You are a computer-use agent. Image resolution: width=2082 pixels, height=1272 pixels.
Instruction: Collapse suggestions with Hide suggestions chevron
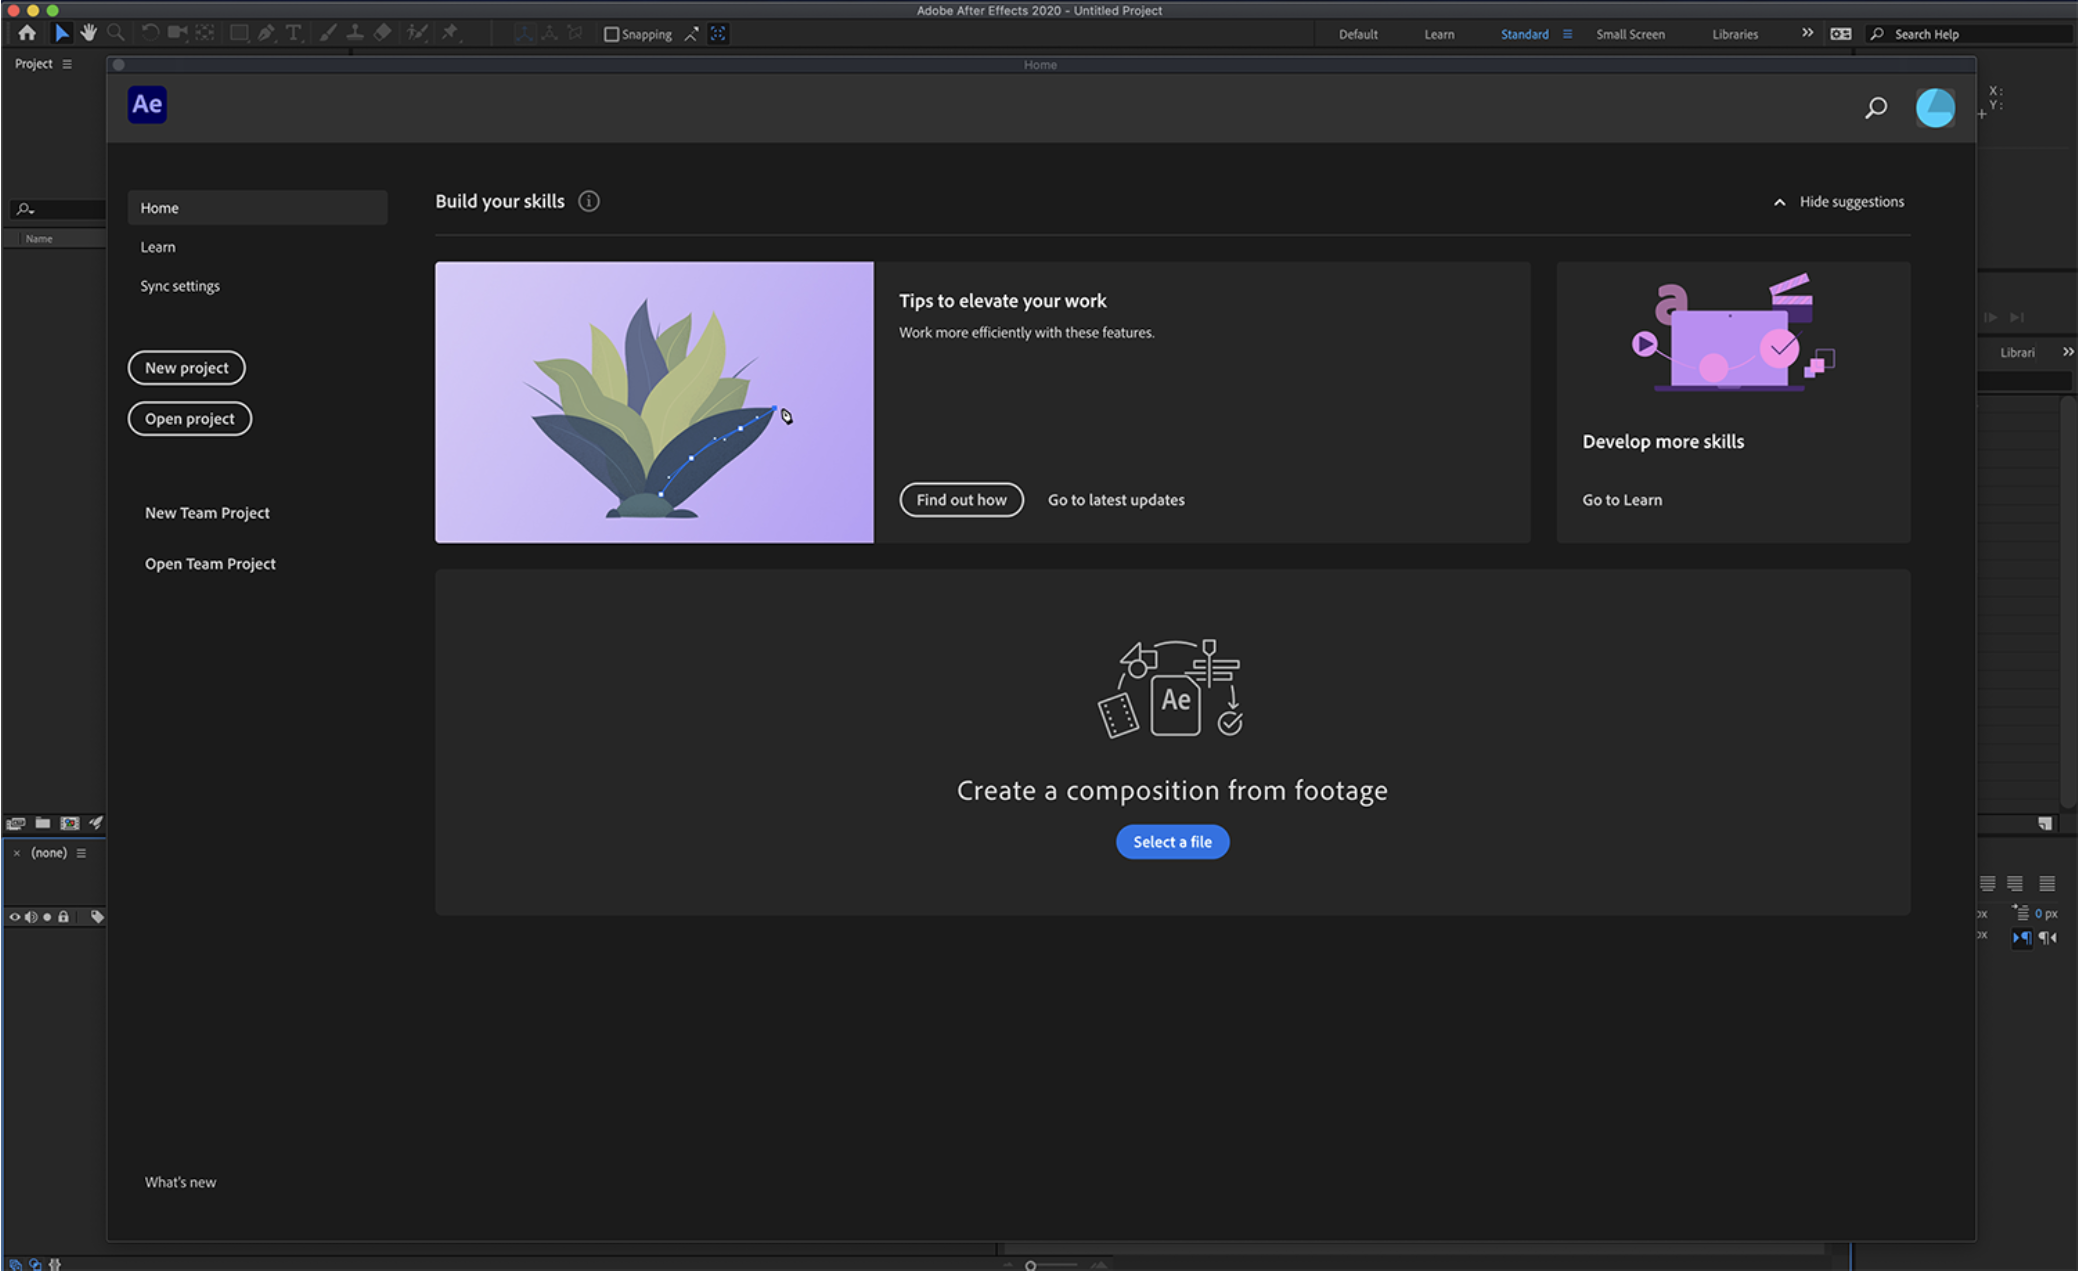coord(1780,202)
